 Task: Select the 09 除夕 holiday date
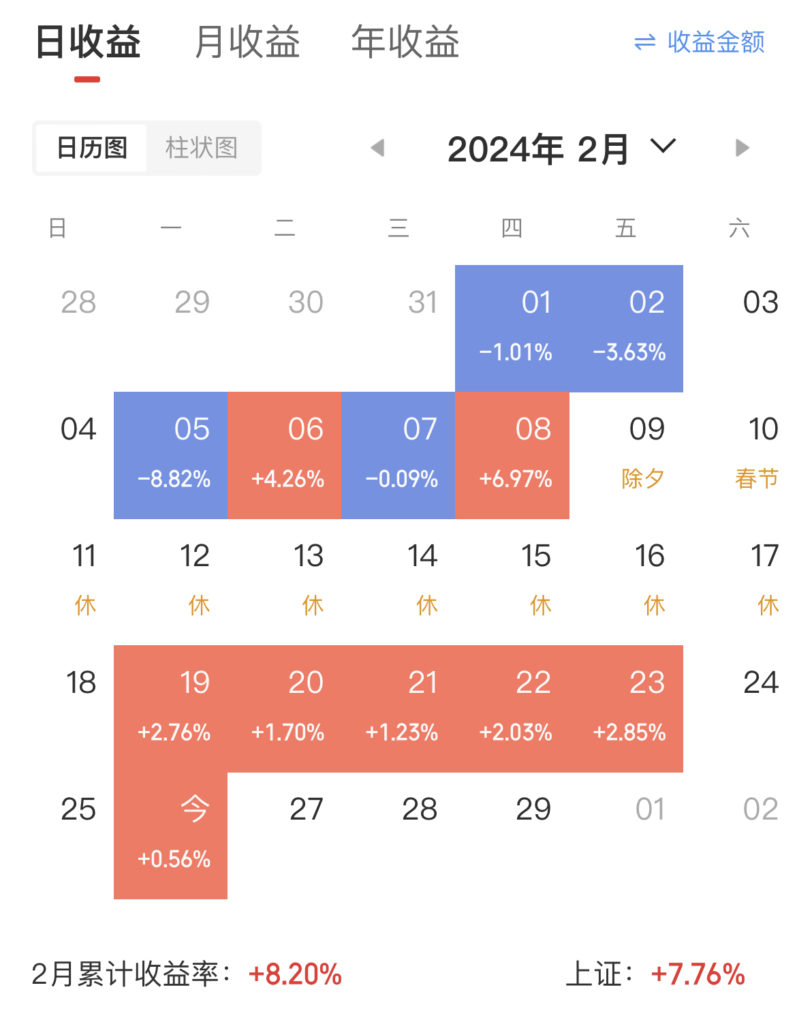point(626,455)
